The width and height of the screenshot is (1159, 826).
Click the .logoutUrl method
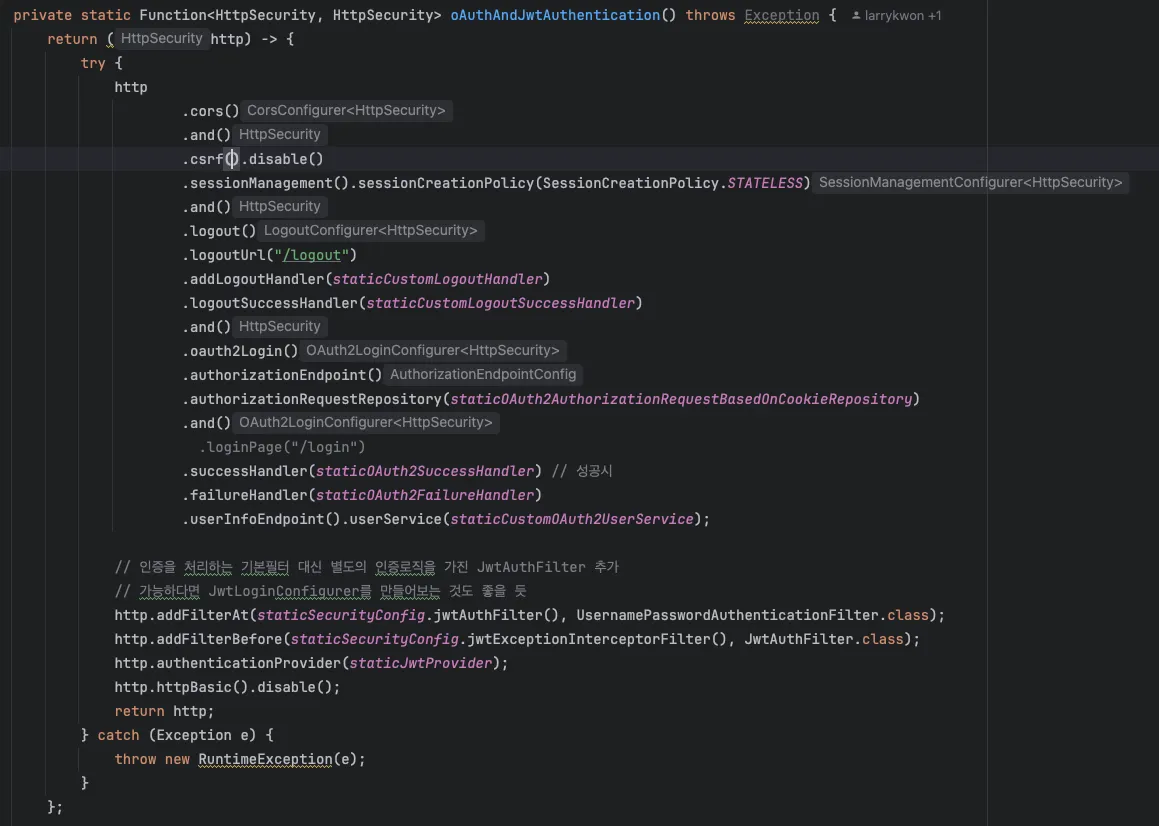(x=223, y=255)
